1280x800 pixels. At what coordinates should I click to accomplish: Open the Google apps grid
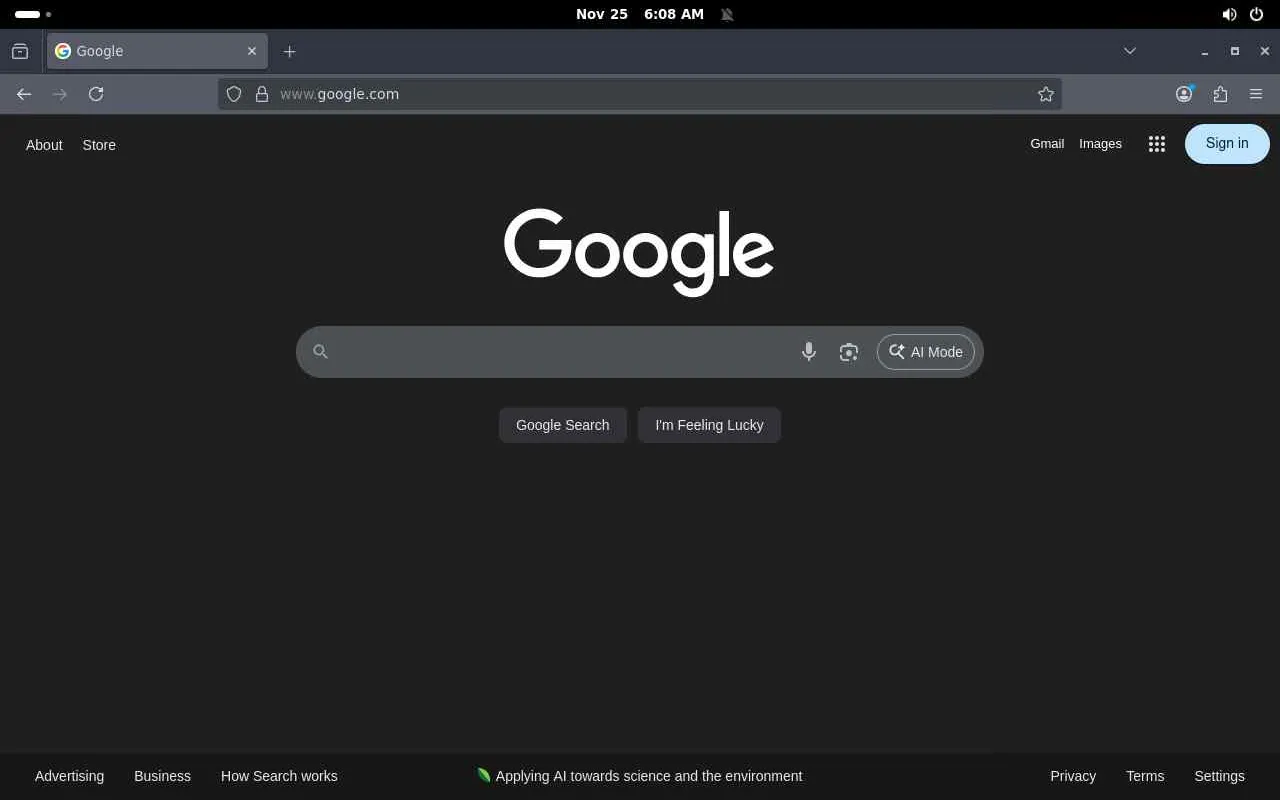point(1157,144)
